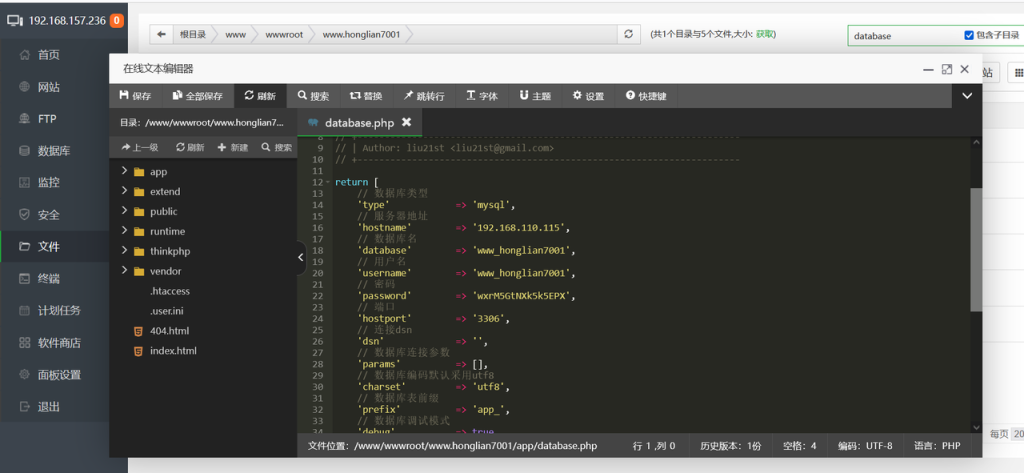Refresh the editor using the toolbar refresh button
Viewport: 1024px width, 473px height.
tap(259, 96)
